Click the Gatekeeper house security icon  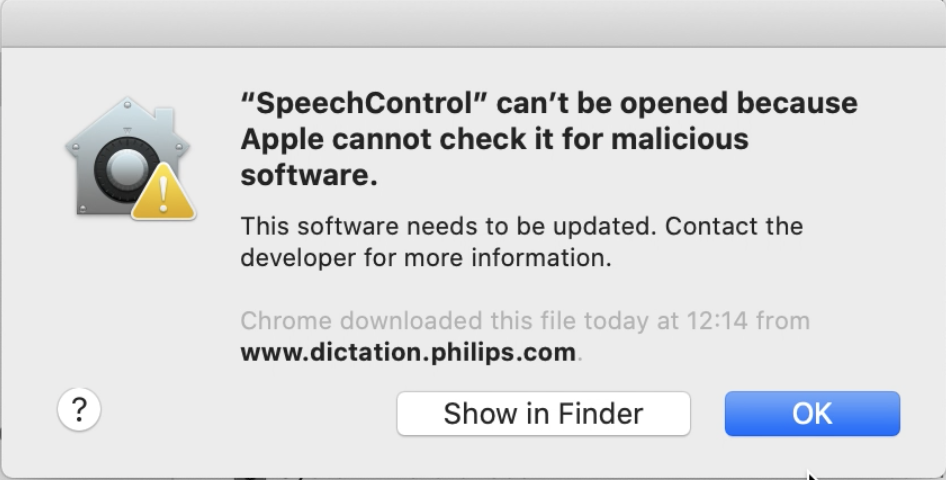click(x=125, y=158)
